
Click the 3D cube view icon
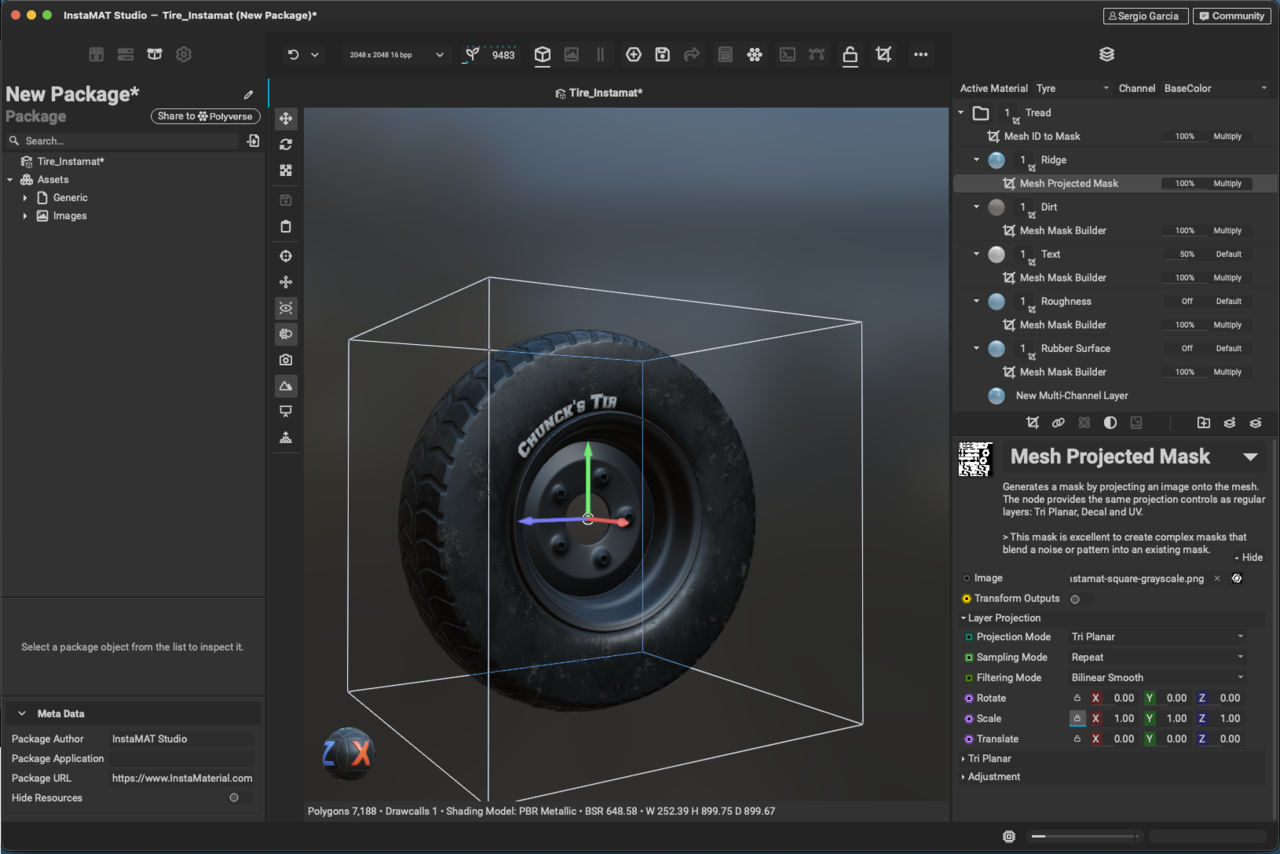tap(542, 55)
